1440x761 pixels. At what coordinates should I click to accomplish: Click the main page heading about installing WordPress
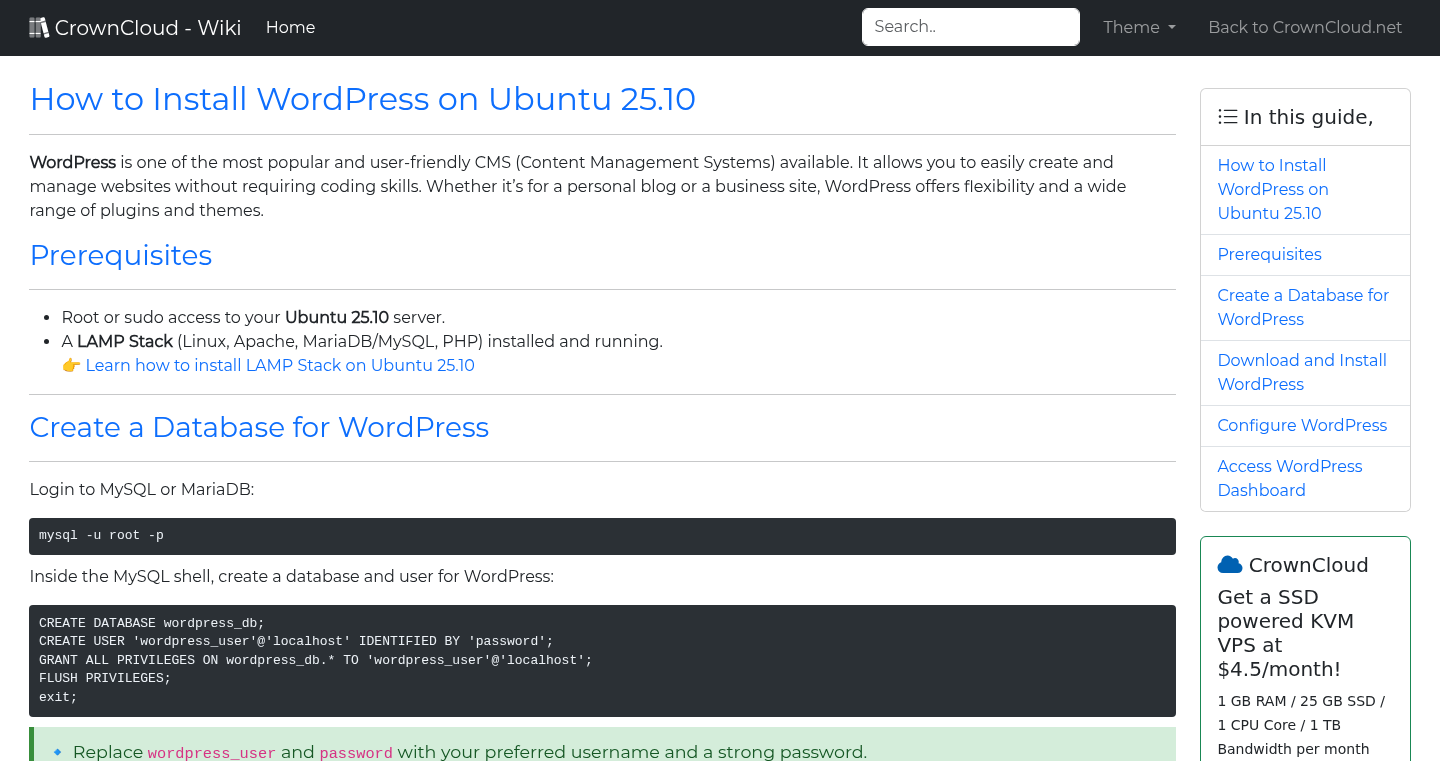[362, 99]
